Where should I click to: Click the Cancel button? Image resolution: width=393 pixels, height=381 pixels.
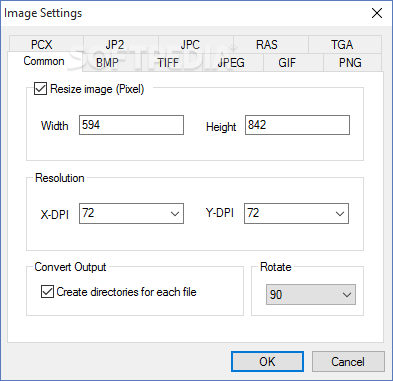point(348,361)
